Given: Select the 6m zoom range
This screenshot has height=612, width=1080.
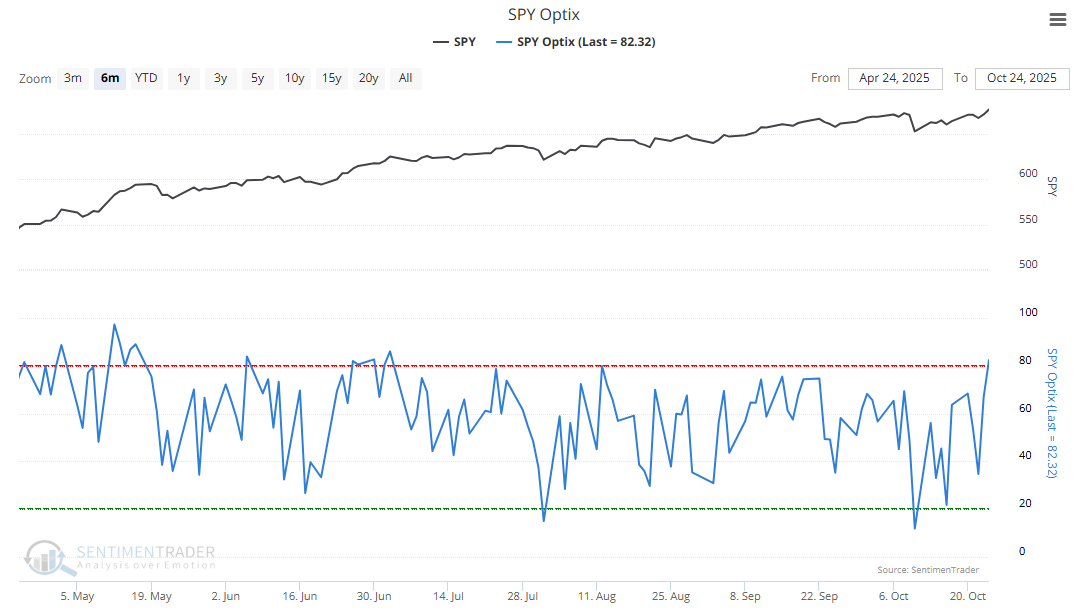Looking at the screenshot, I should [110, 78].
